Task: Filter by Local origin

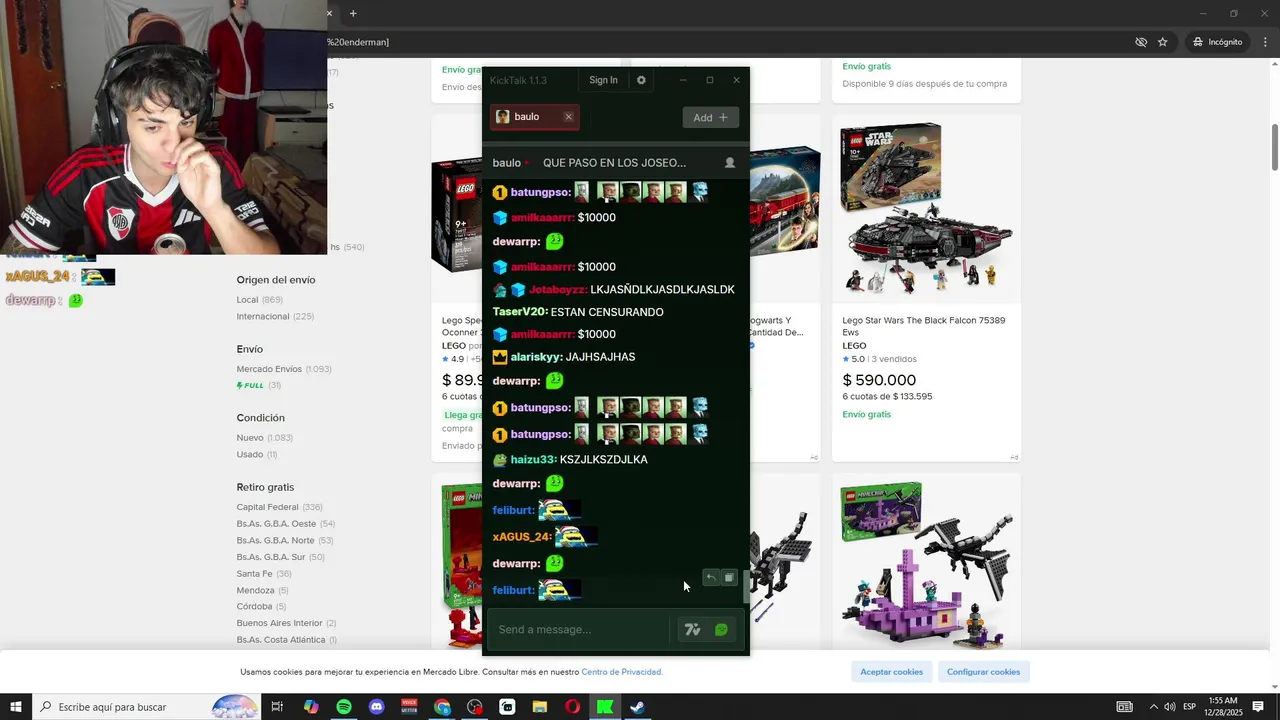Action: 247,300
